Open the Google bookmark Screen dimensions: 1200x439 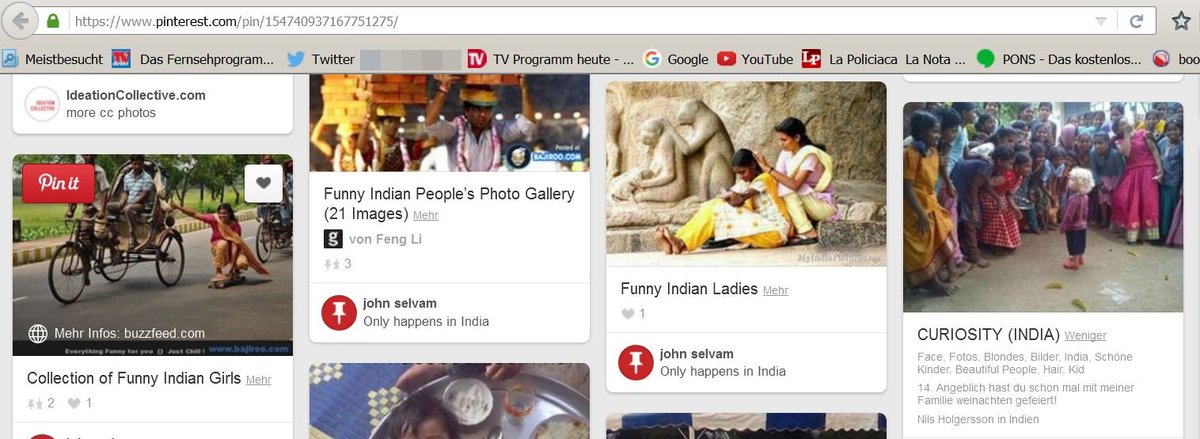(676, 59)
